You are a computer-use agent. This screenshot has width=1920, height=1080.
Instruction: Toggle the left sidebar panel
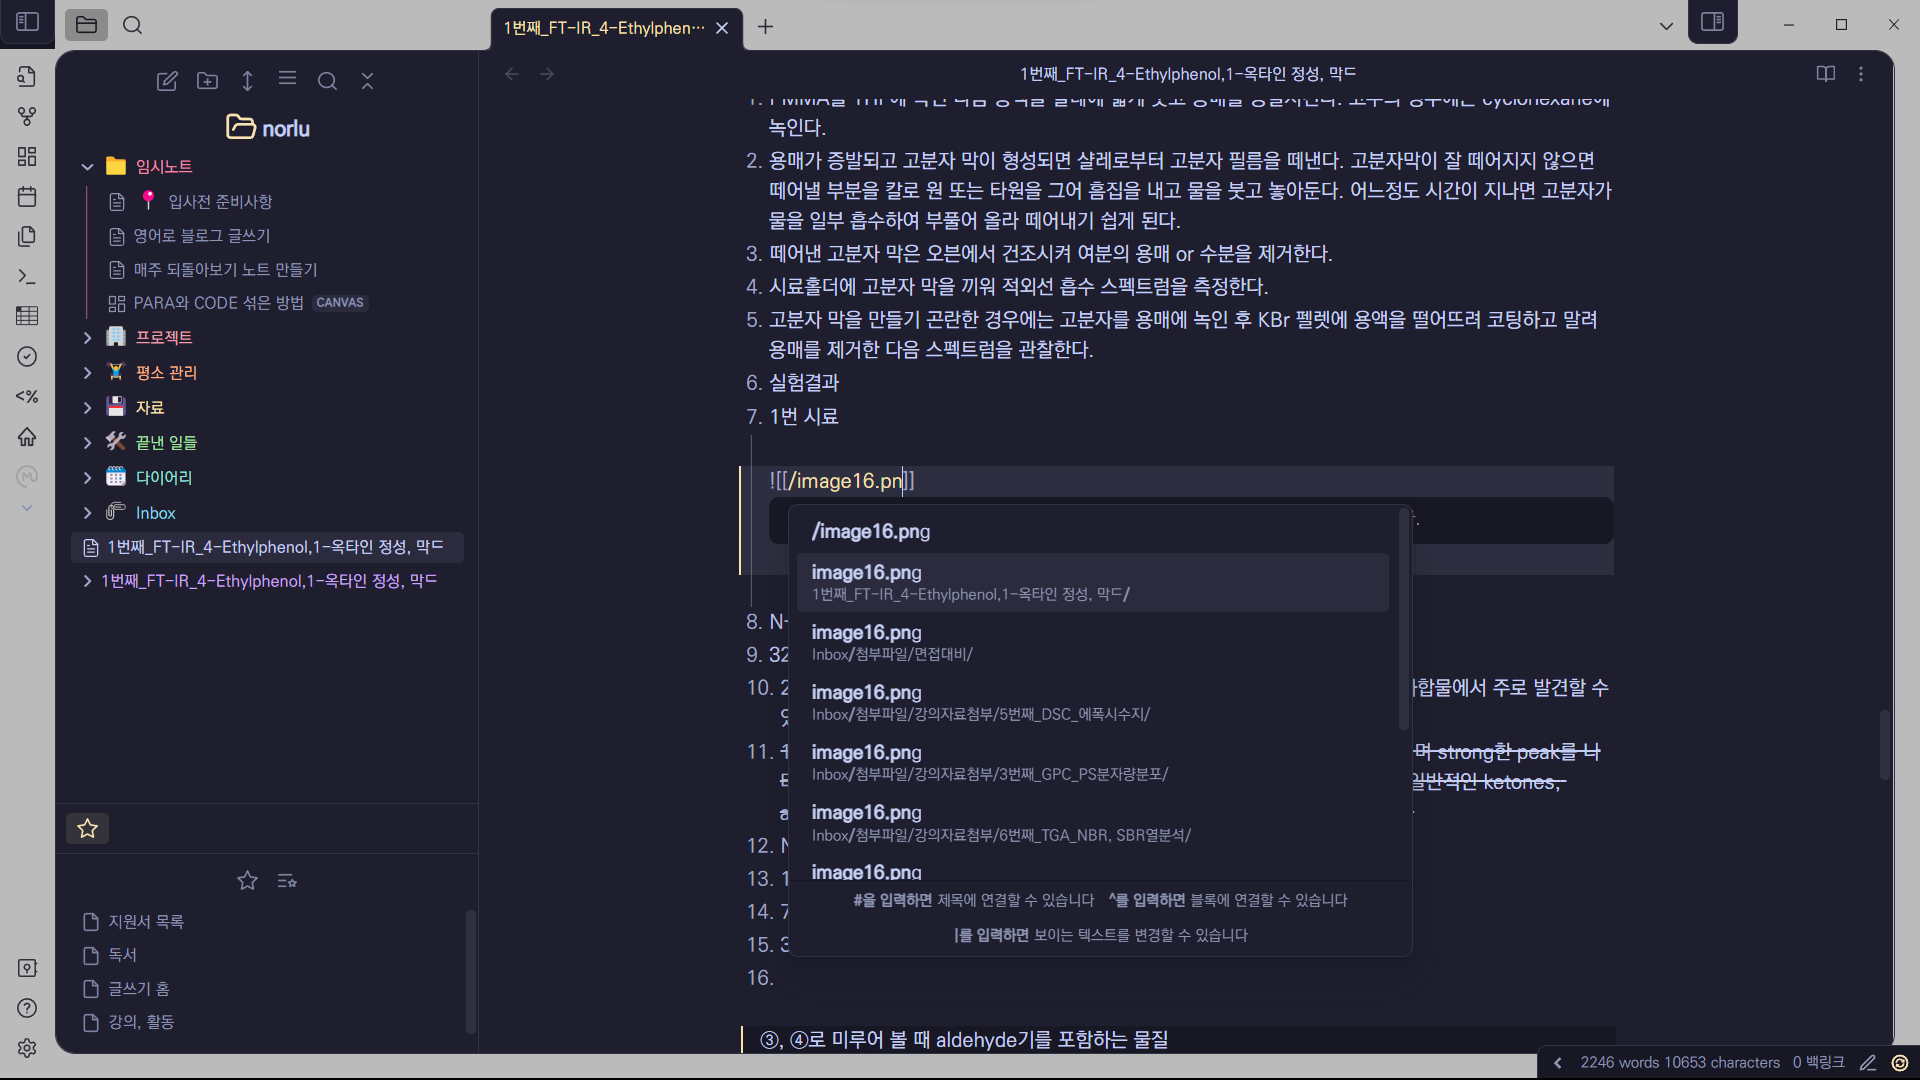tap(27, 21)
